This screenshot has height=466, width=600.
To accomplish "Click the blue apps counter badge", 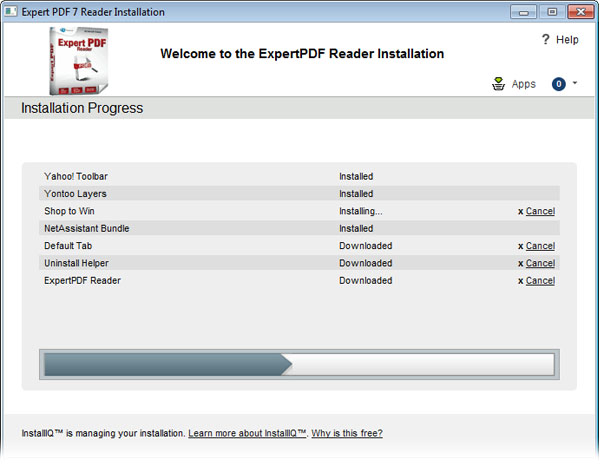I will click(559, 84).
